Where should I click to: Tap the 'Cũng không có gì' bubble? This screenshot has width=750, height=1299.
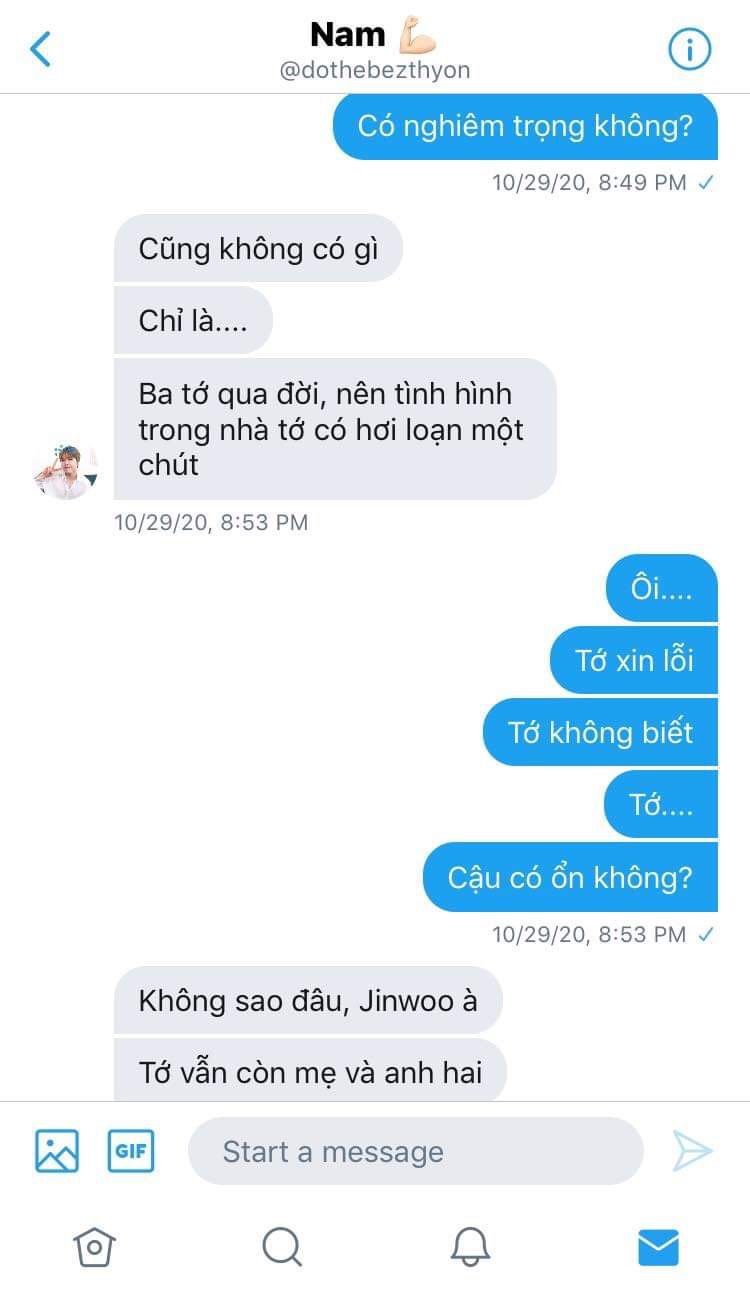(258, 248)
